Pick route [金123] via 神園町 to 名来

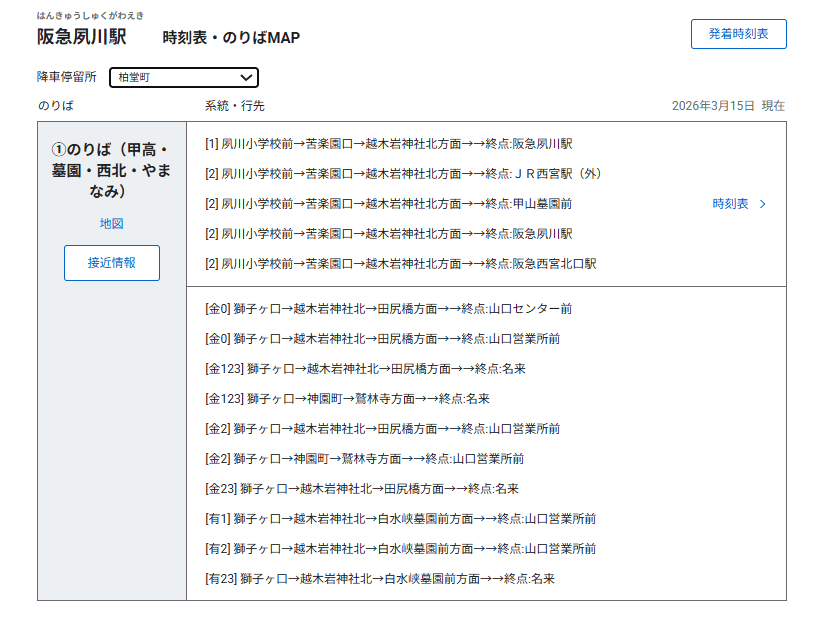coord(347,399)
